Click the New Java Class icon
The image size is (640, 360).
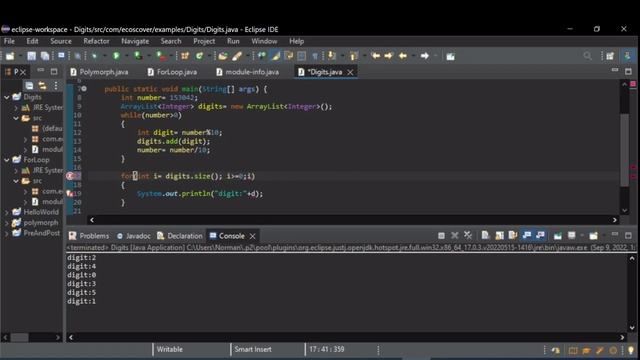click(x=199, y=56)
